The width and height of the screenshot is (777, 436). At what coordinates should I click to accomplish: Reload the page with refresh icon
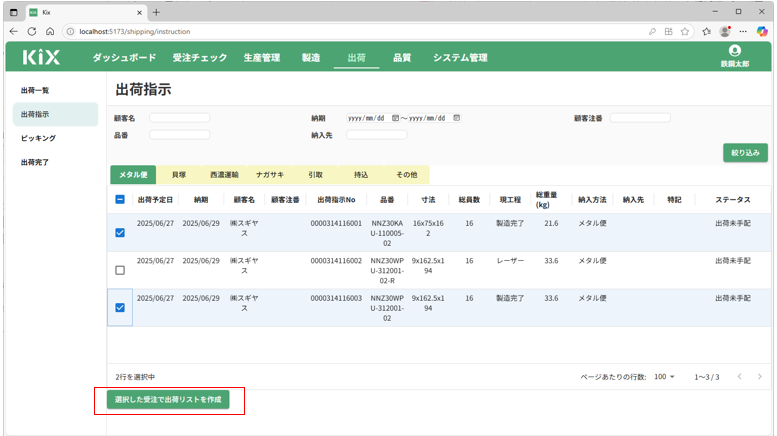click(x=32, y=31)
